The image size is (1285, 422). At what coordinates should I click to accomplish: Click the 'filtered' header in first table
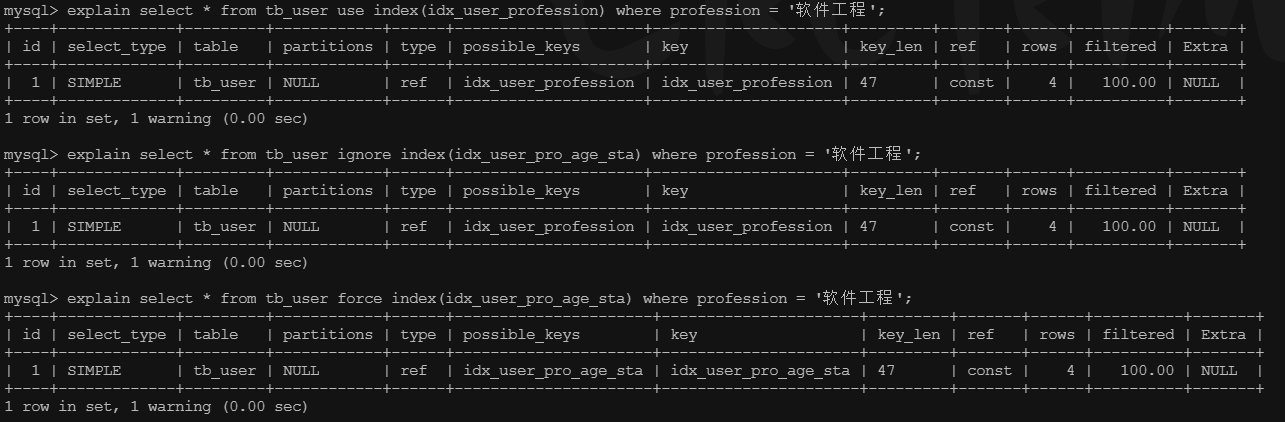click(1120, 47)
